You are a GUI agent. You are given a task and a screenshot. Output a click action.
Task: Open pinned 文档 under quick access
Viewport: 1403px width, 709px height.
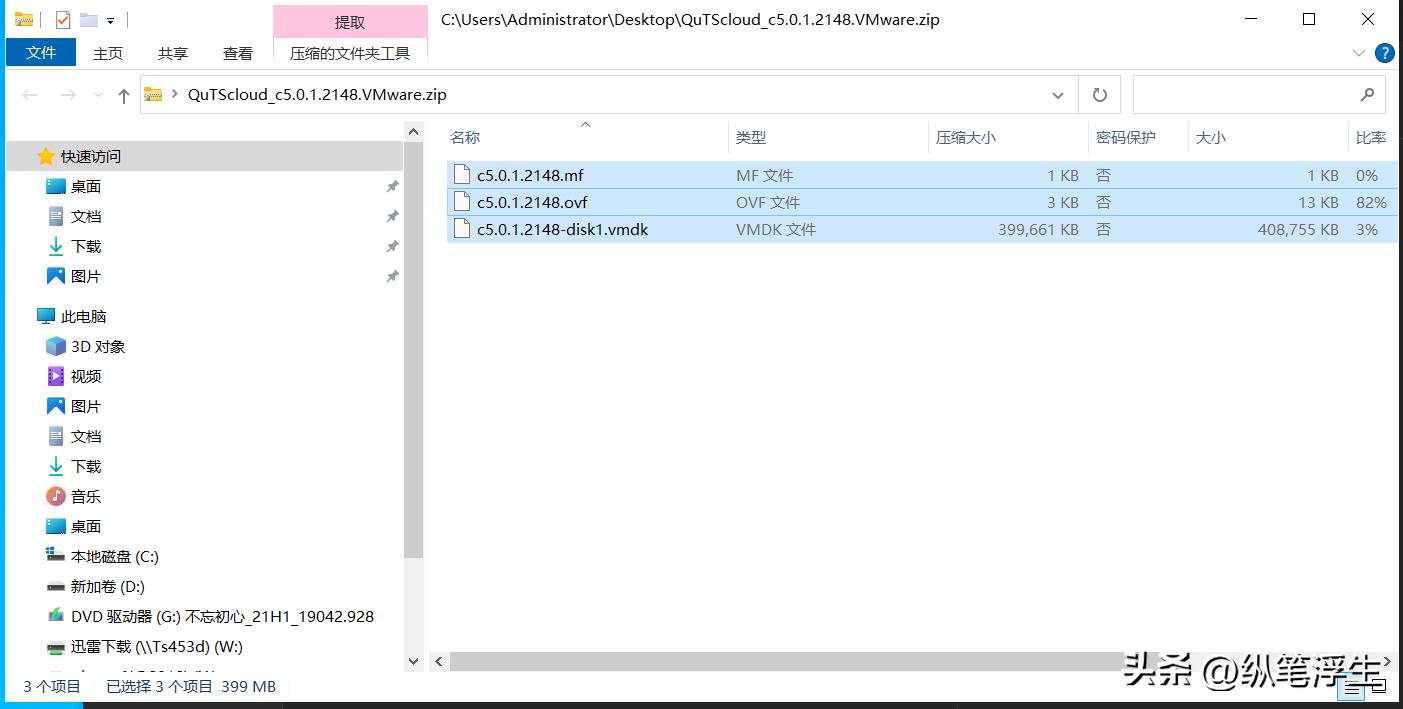pos(86,216)
